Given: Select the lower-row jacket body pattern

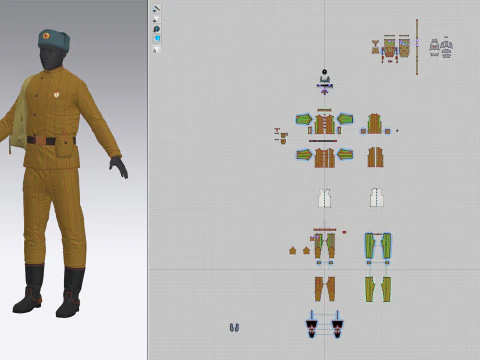Looking at the screenshot, I should (x=325, y=158).
